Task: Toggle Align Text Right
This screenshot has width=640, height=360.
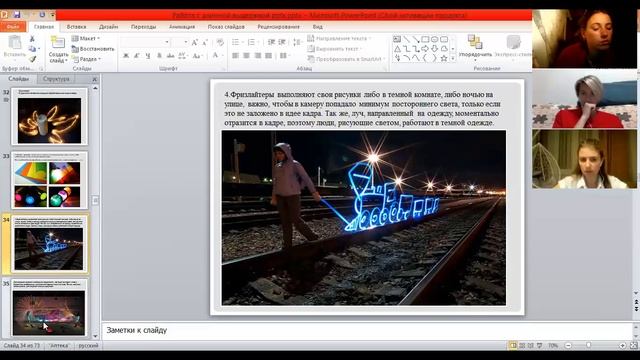Action: tap(258, 56)
